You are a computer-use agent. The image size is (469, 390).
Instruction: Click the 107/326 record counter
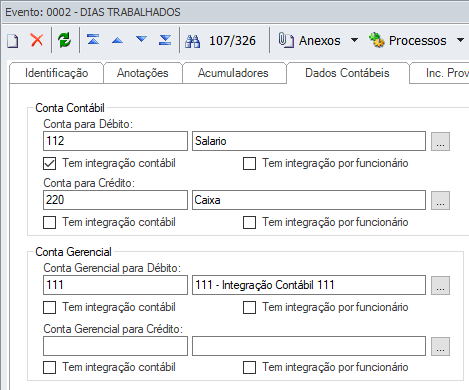(x=232, y=41)
